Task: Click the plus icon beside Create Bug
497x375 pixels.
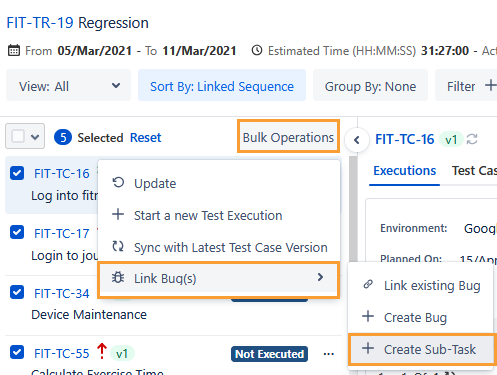Action: click(x=368, y=316)
